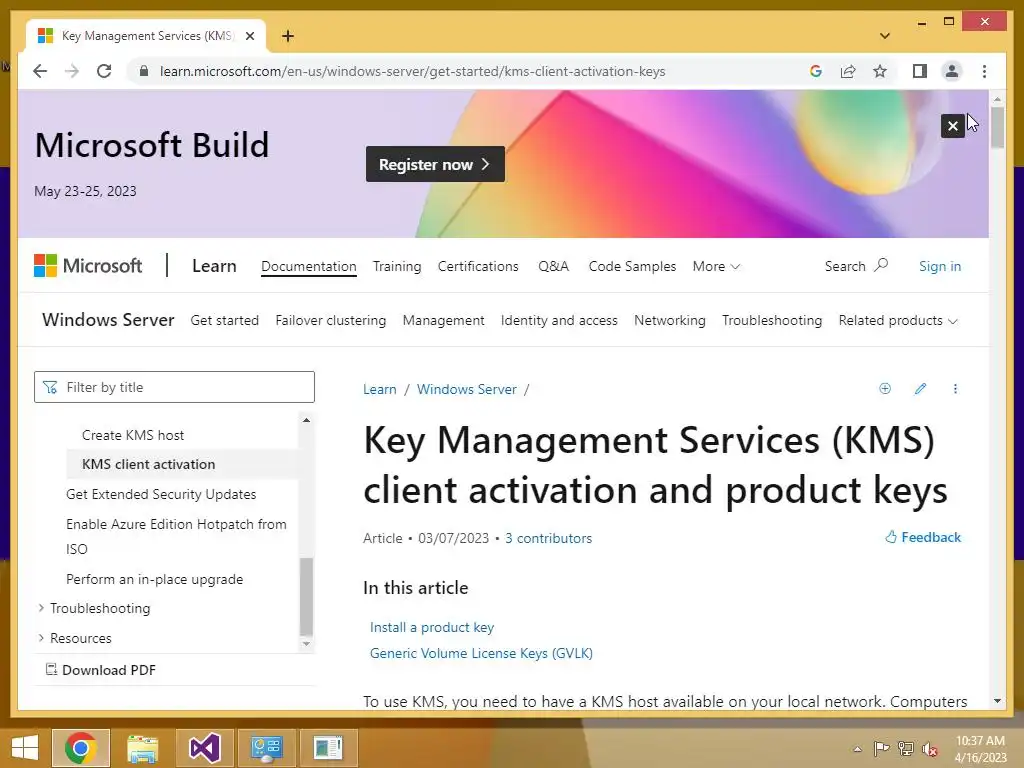Open the Failover clustering nav item
Viewport: 1024px width, 768px height.
330,321
